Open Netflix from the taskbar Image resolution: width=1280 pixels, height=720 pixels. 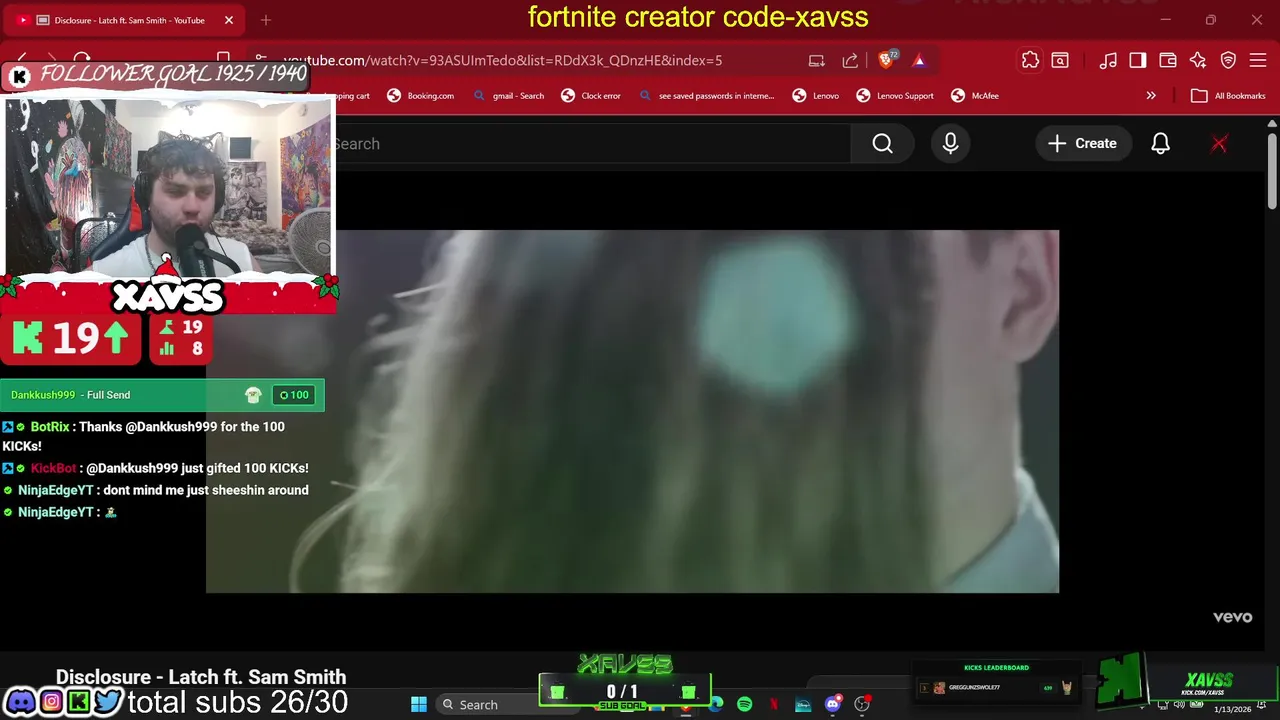[774, 704]
